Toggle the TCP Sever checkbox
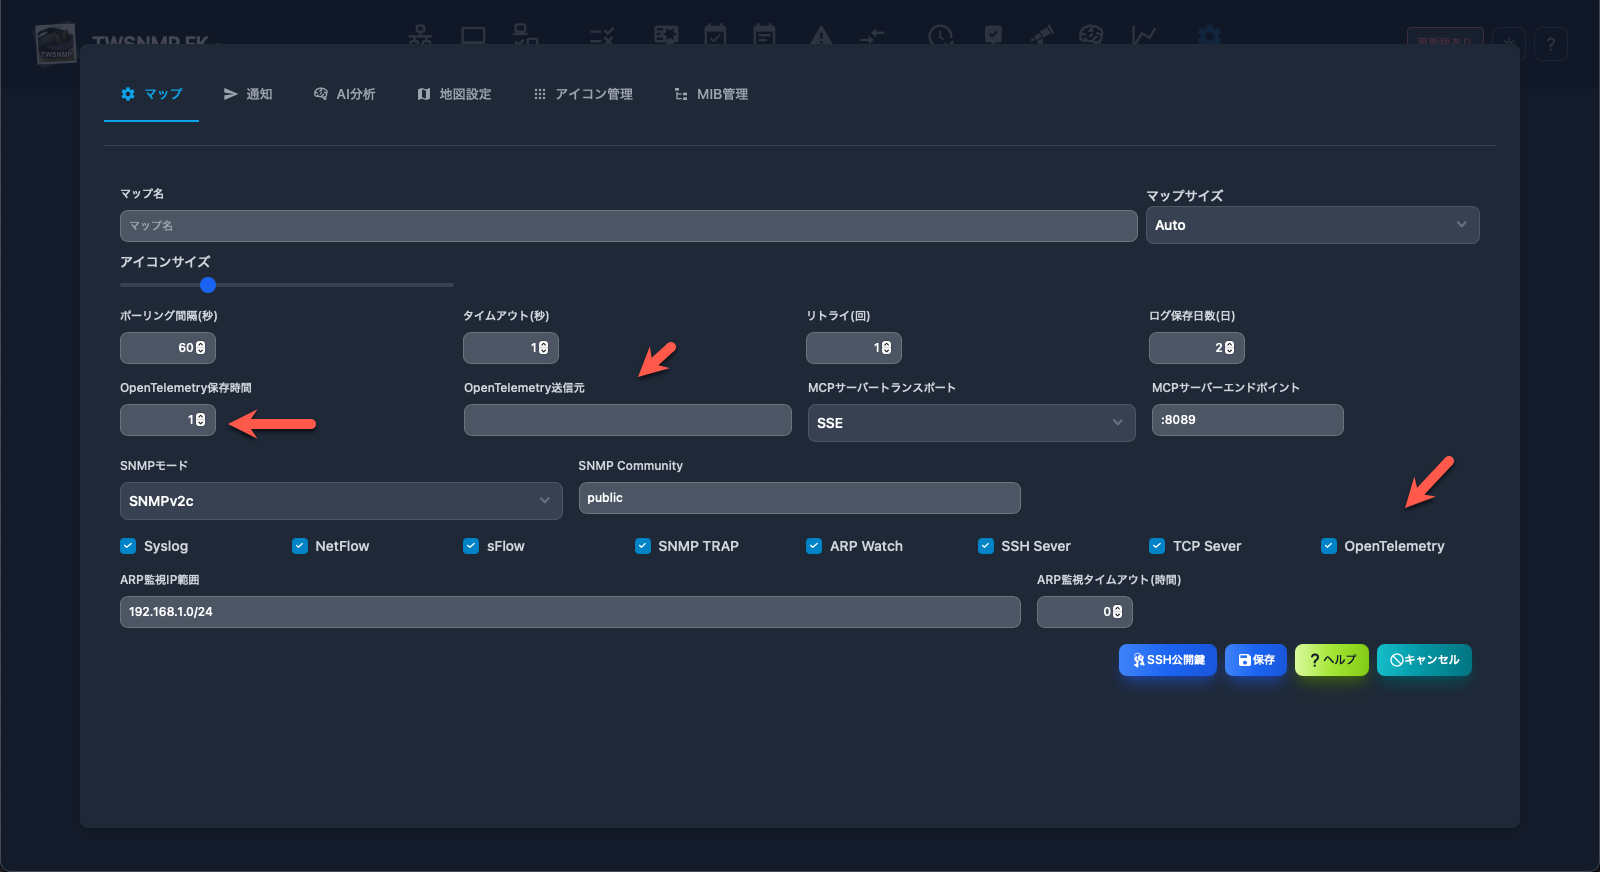Screen dimensions: 1600x872 pyautogui.click(x=1157, y=546)
